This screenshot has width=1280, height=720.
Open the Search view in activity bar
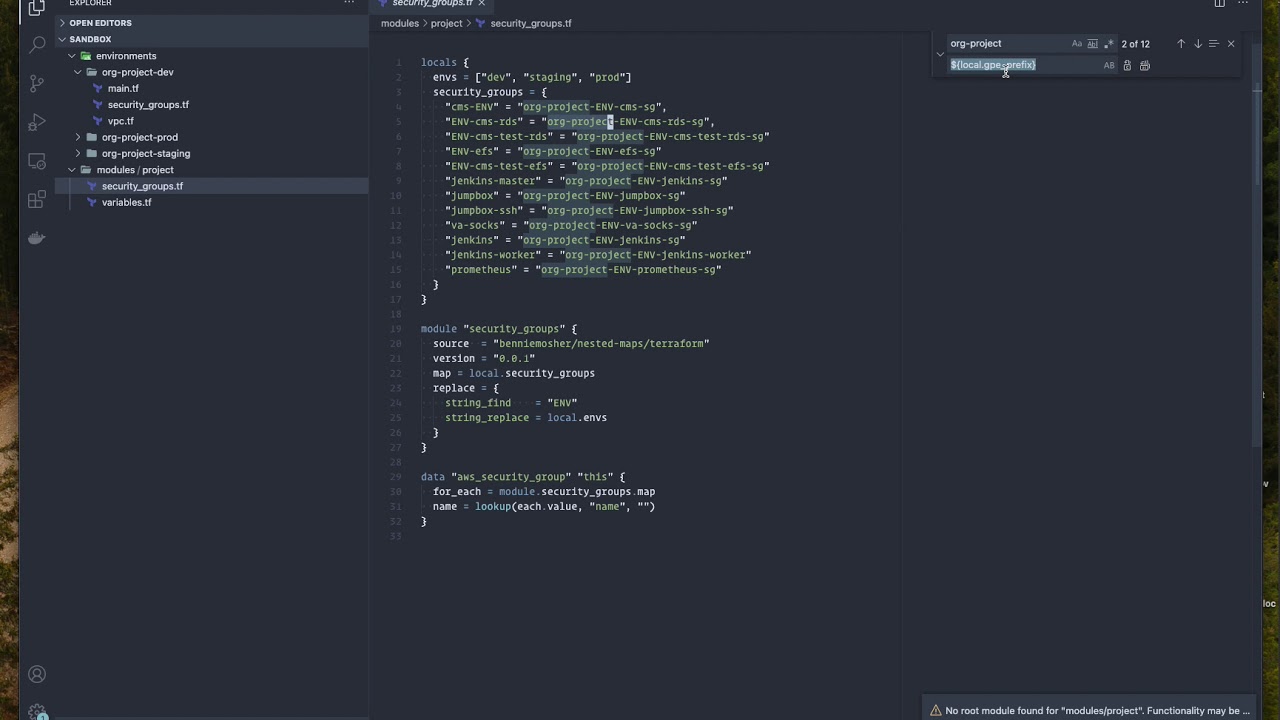click(36, 44)
